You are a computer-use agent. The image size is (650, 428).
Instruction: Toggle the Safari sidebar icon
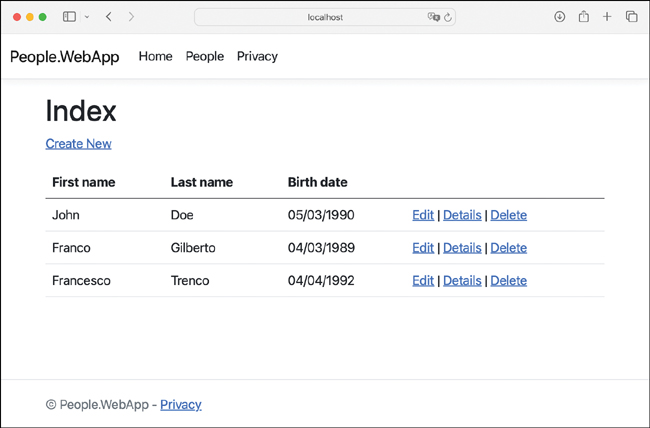69,17
